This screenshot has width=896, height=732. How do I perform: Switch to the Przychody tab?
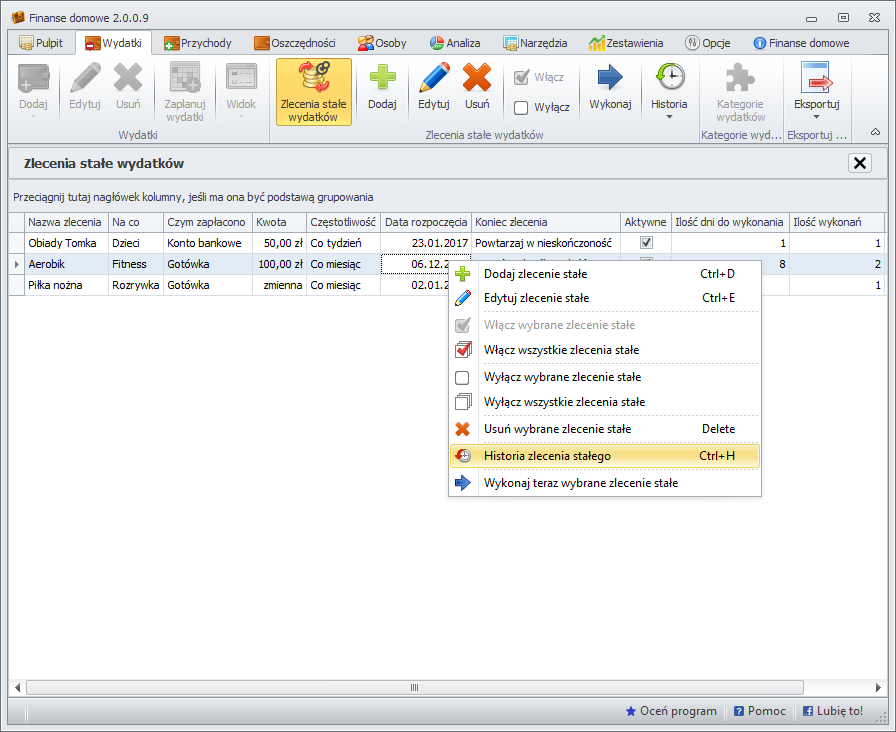pos(198,43)
